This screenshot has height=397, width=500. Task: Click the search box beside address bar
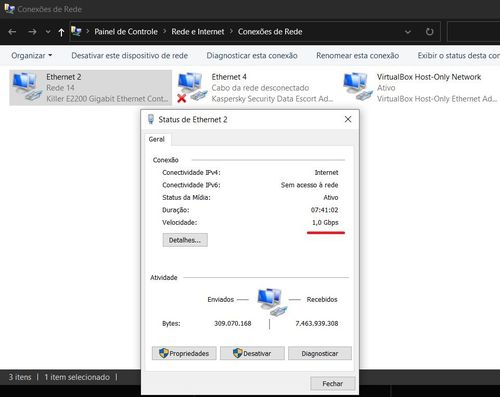click(x=473, y=32)
